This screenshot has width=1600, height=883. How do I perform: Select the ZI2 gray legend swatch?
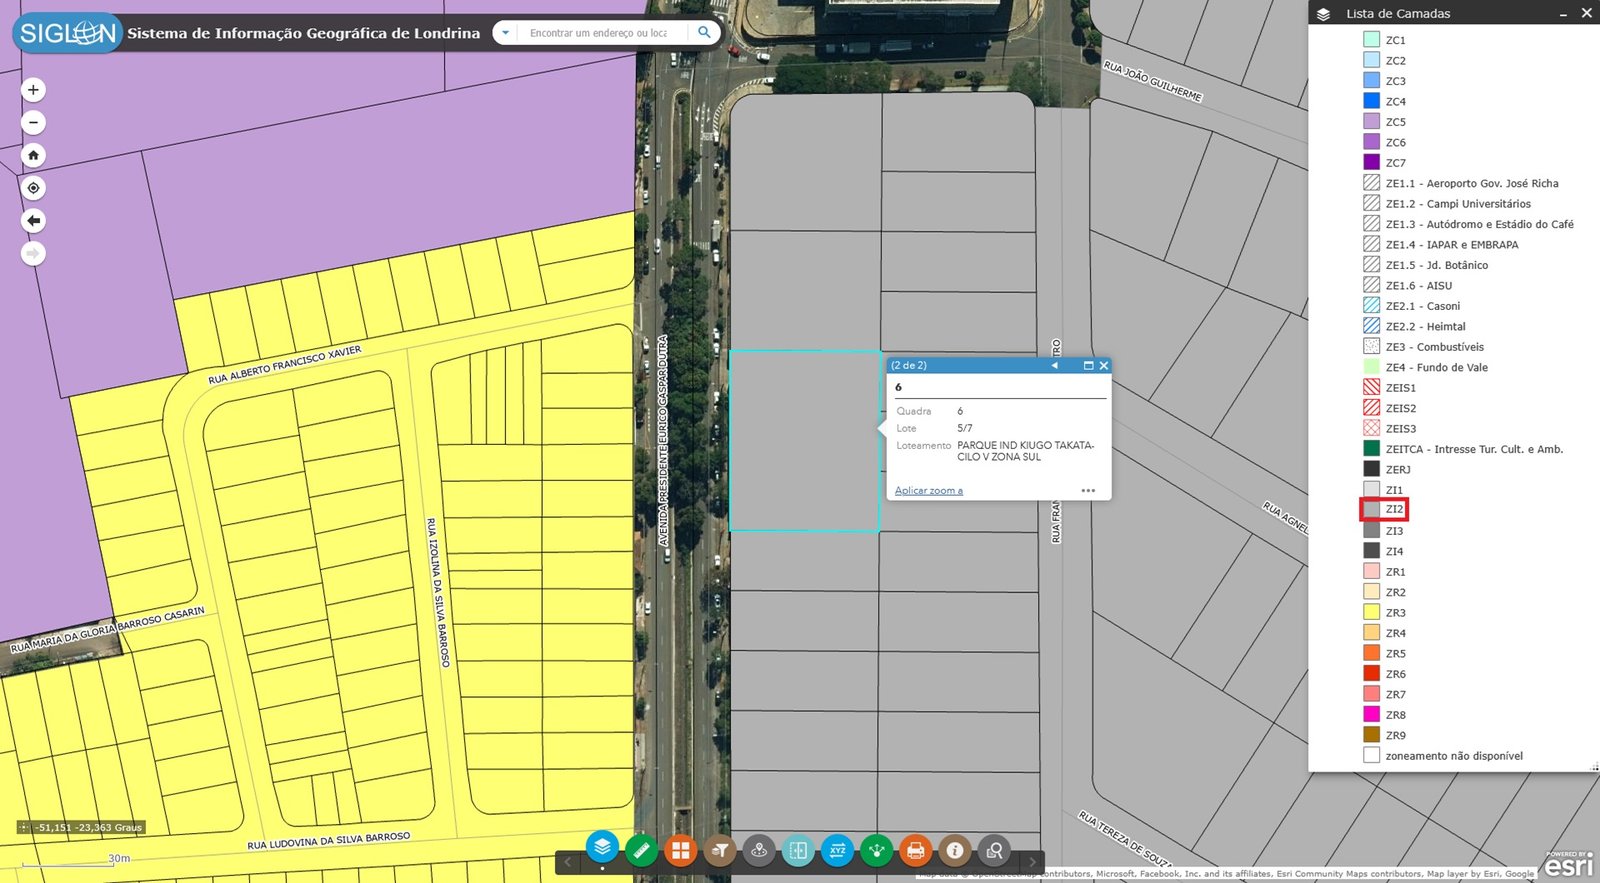1372,510
